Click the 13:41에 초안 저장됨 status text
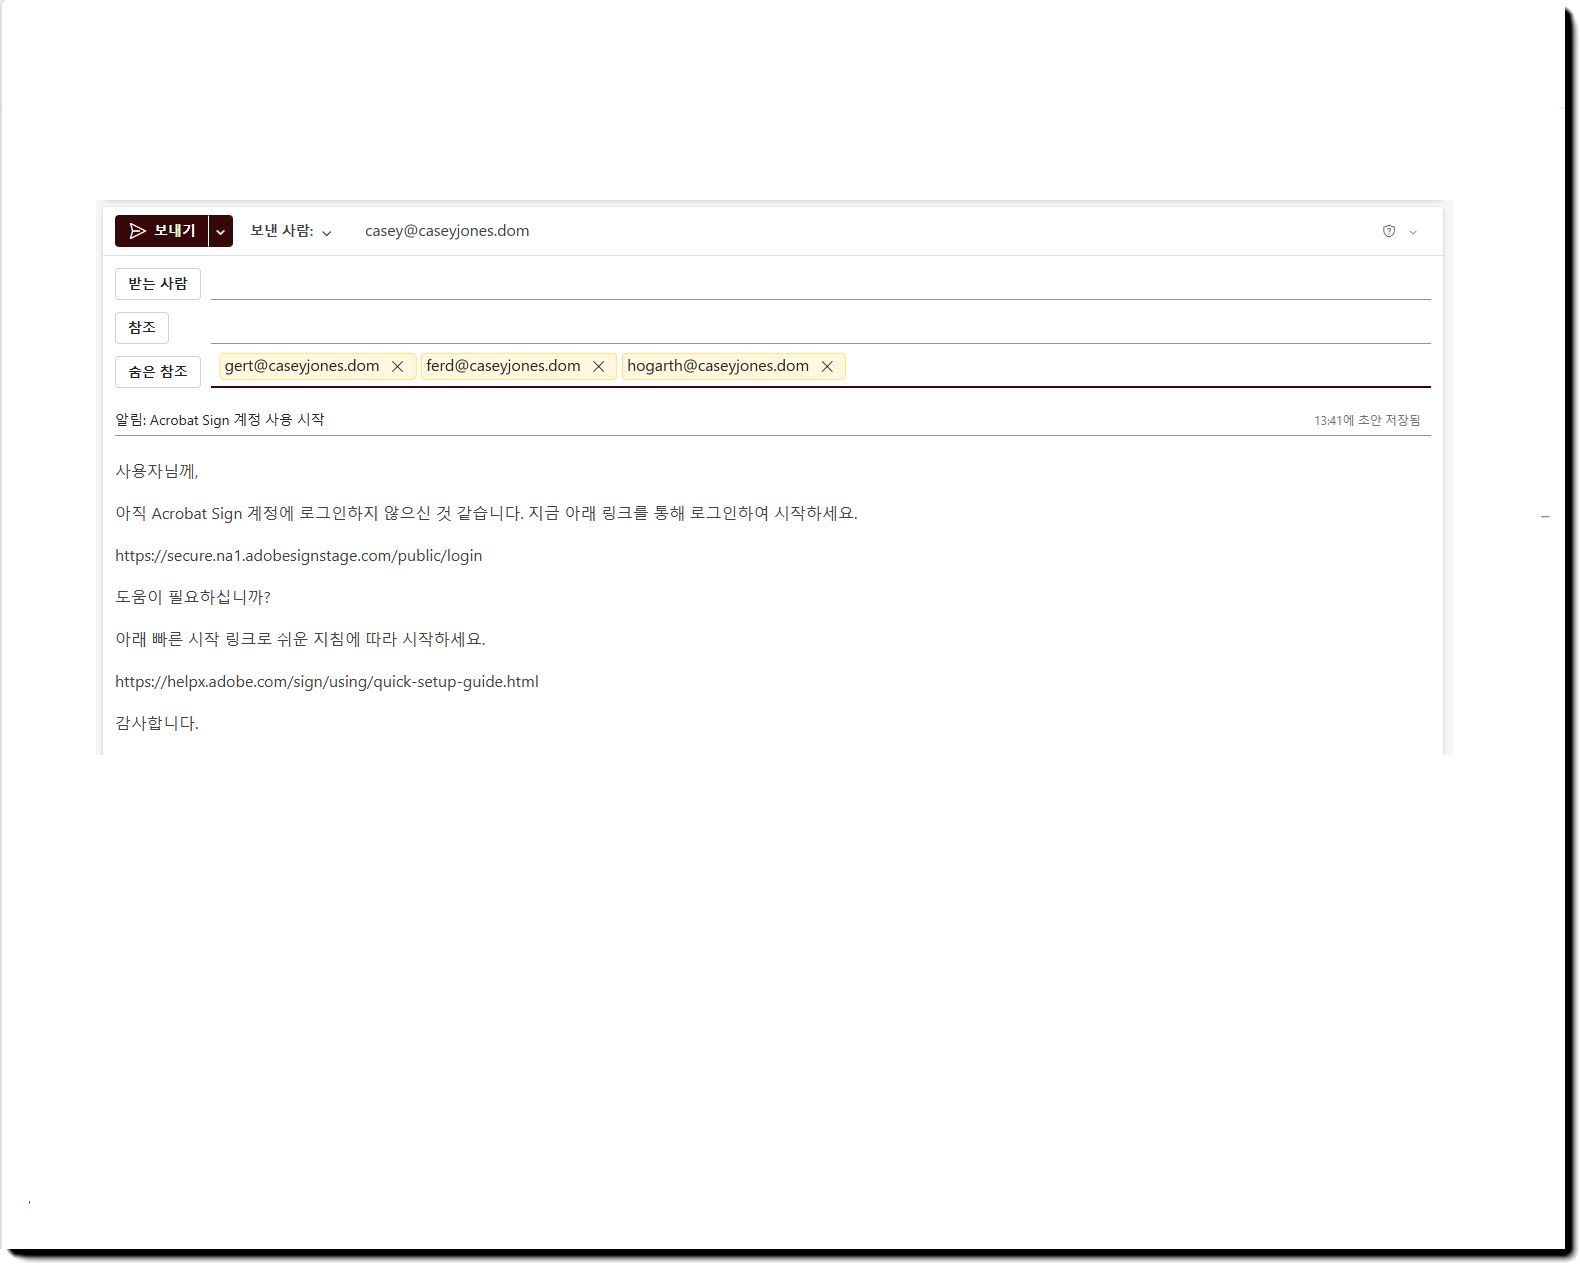The image size is (1580, 1265). click(x=1367, y=421)
